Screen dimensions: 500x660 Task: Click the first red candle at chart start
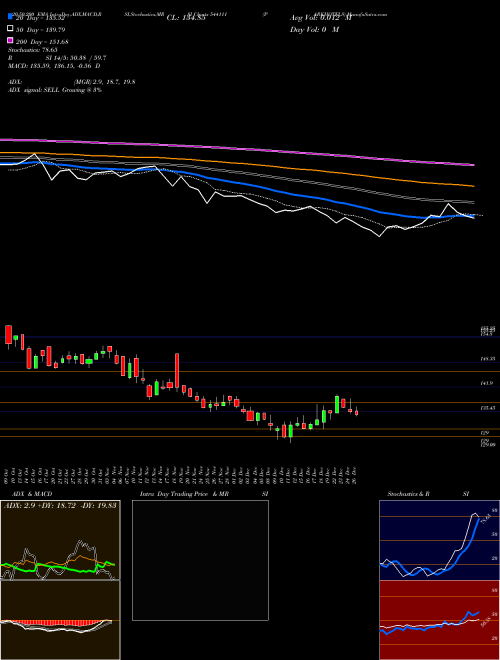pos(8,335)
